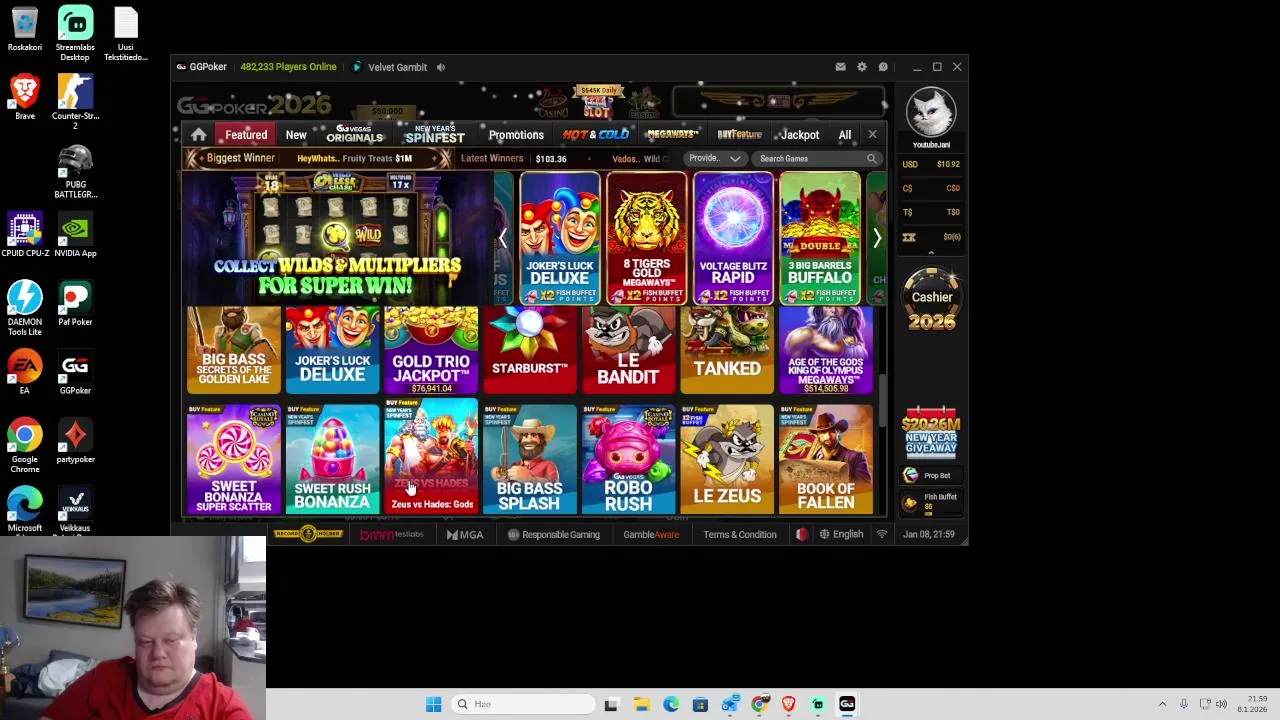This screenshot has height=720, width=1280.
Task: Open the Cashier 2026 chip
Action: click(931, 299)
